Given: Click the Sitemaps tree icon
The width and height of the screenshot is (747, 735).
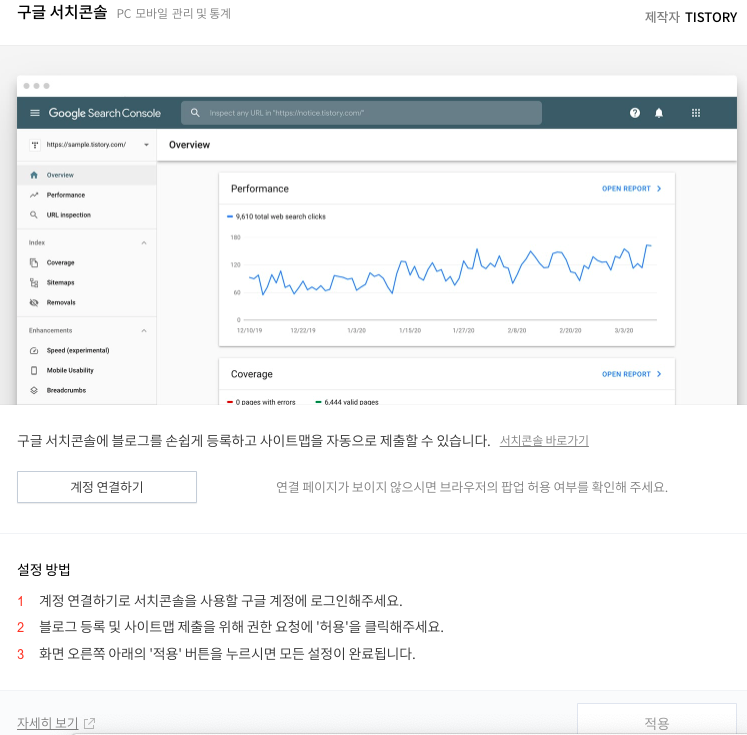Looking at the screenshot, I should (x=34, y=283).
